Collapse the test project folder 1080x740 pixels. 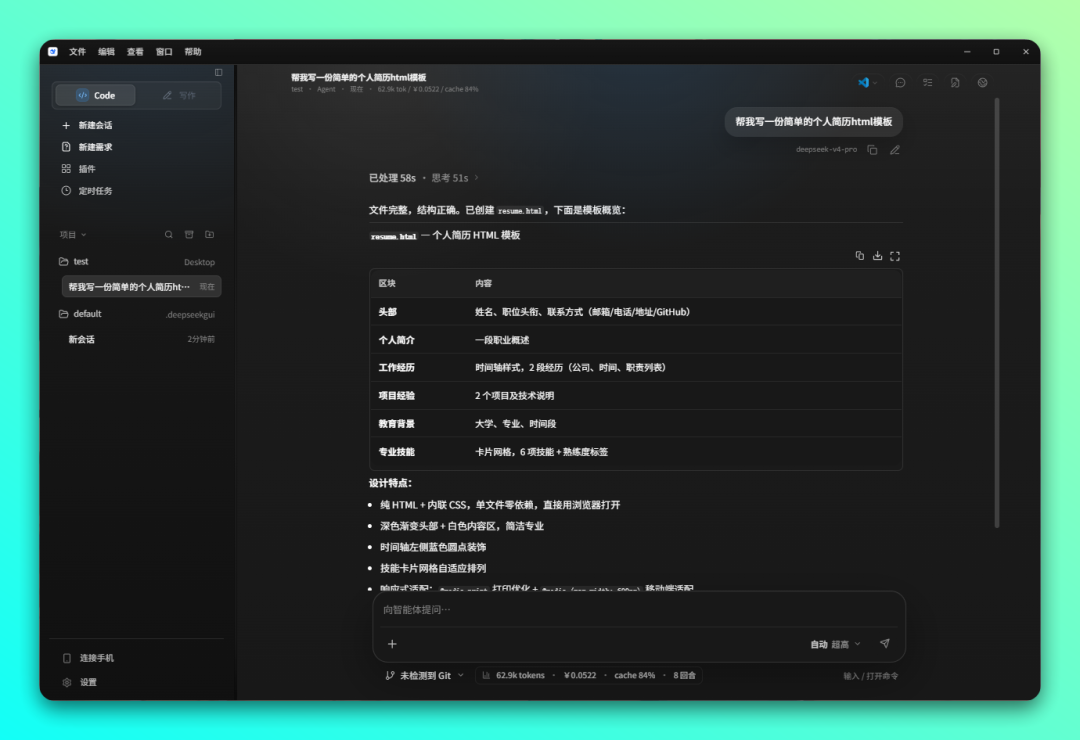click(74, 262)
